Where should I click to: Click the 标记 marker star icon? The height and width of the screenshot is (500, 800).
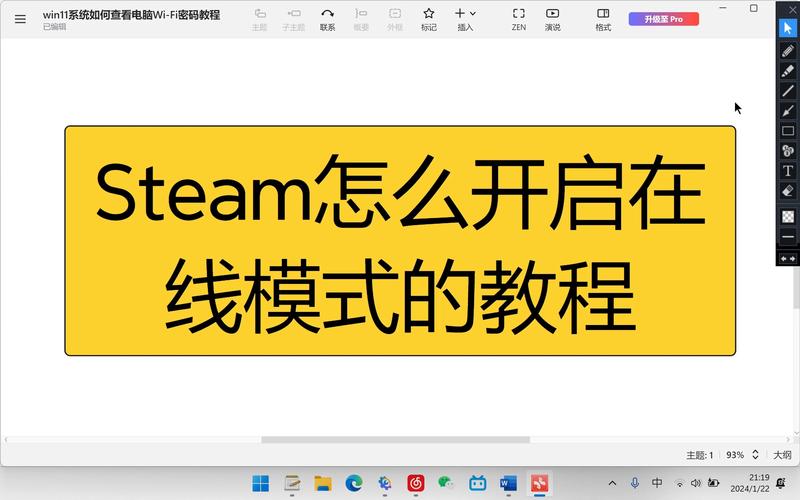click(429, 19)
